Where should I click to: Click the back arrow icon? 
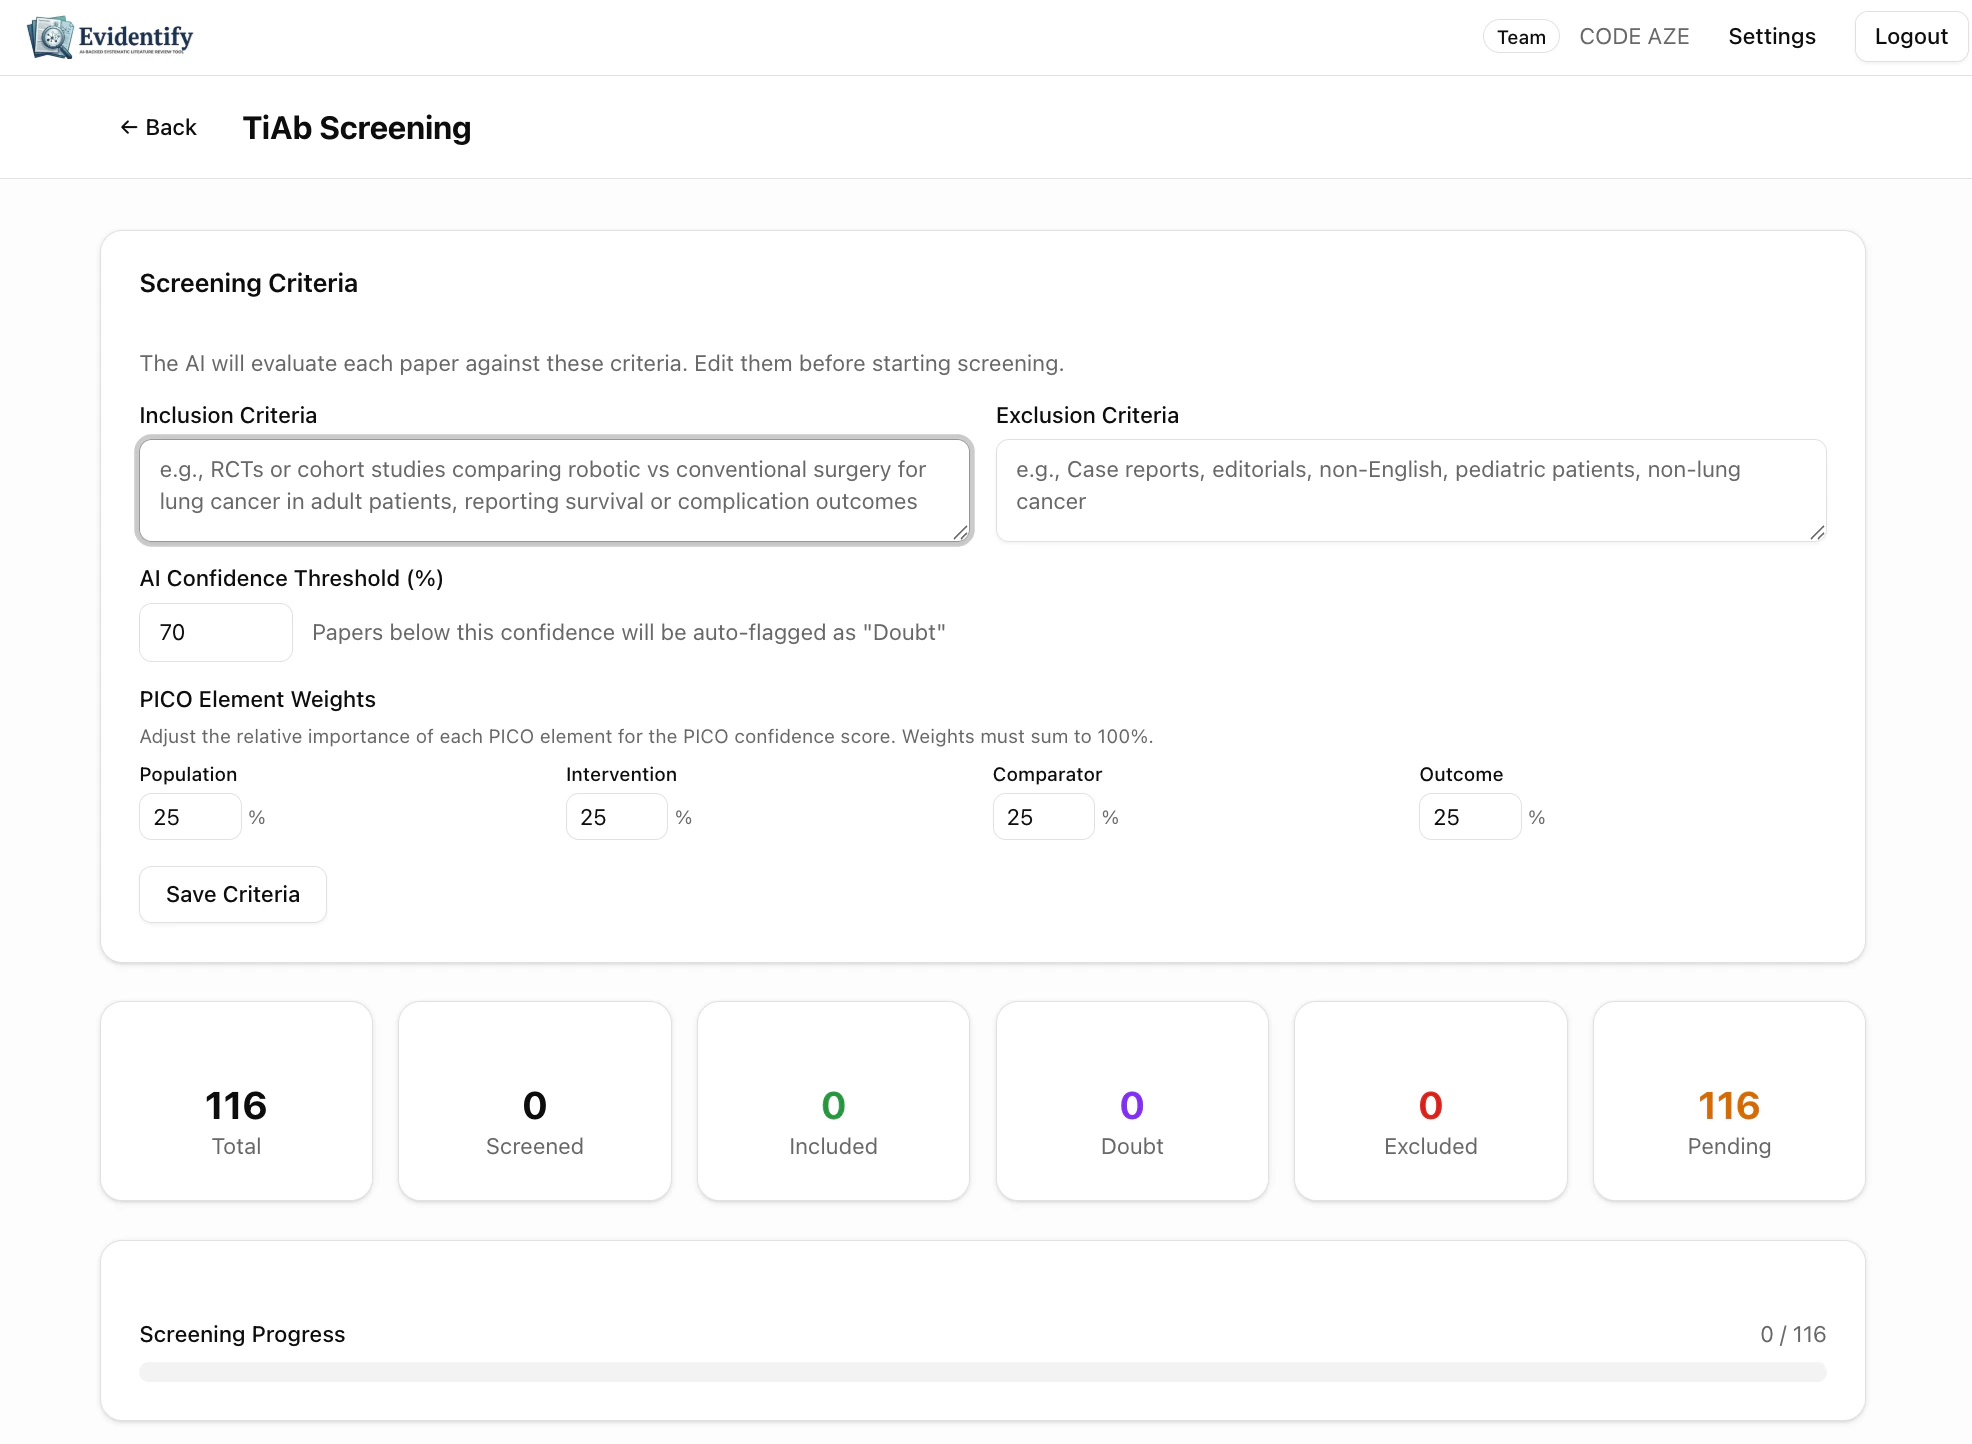click(x=128, y=127)
